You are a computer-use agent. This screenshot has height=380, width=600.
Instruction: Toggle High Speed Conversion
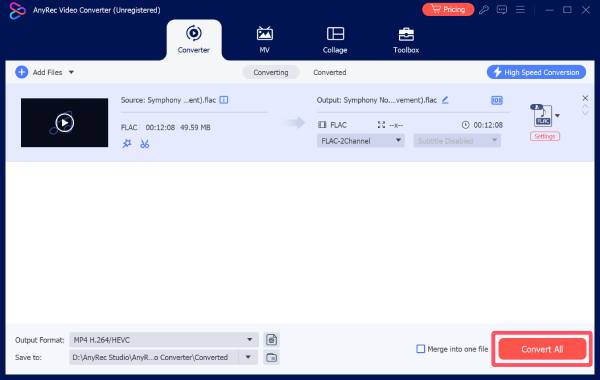pyautogui.click(x=536, y=72)
